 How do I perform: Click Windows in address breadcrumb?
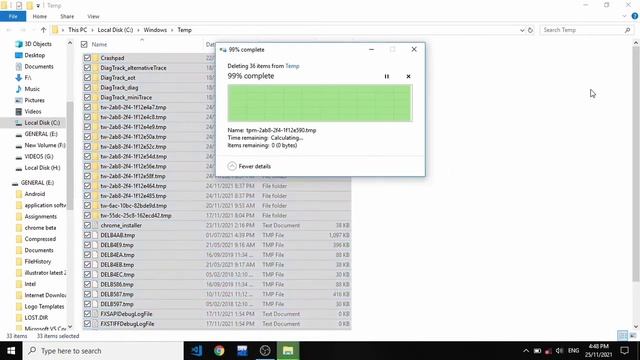155,30
